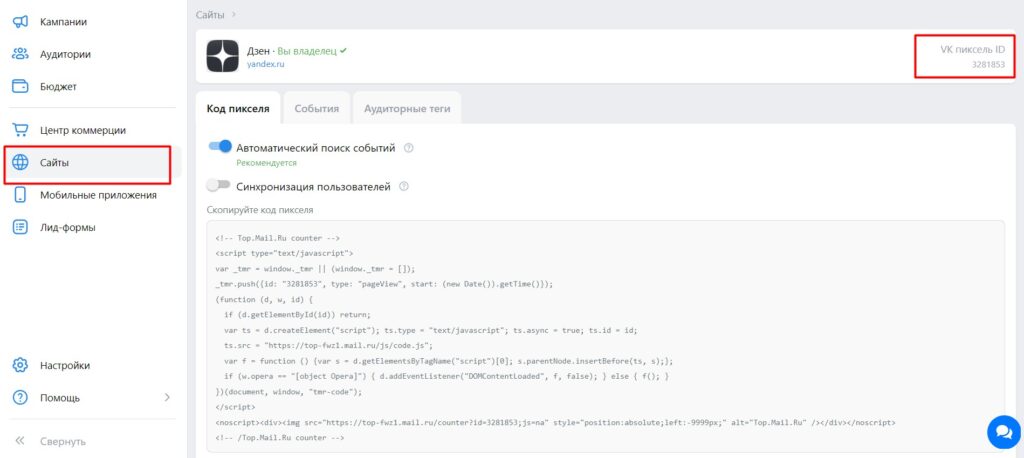1024x458 pixels.
Task: Switch to the События tab
Action: tap(317, 108)
